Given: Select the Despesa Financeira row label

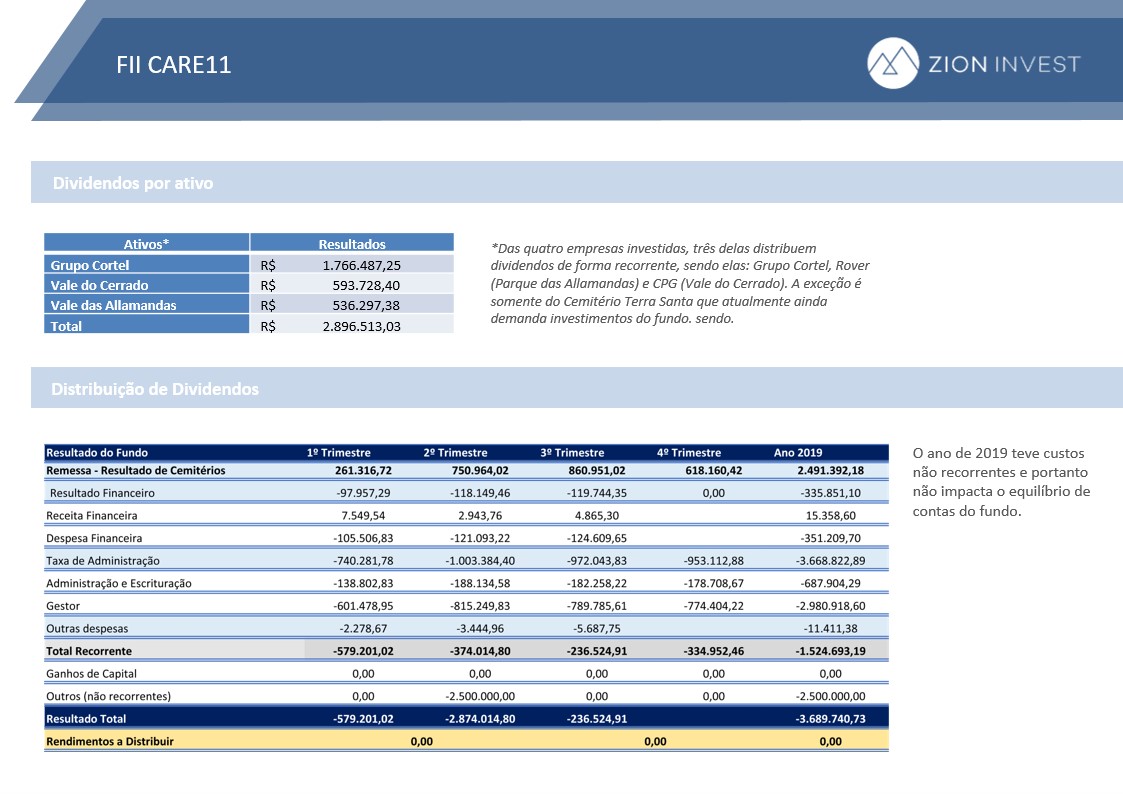Looking at the screenshot, I should point(94,538).
